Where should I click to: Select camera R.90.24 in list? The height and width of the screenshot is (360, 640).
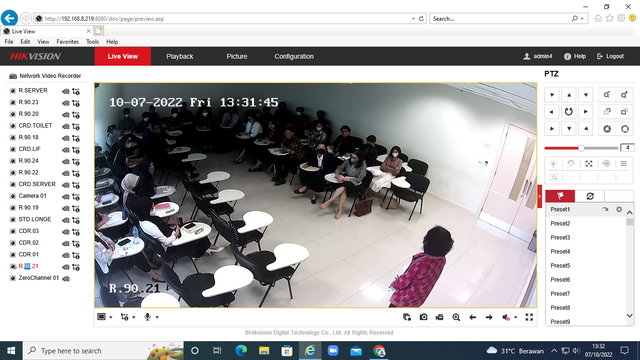(x=28, y=161)
